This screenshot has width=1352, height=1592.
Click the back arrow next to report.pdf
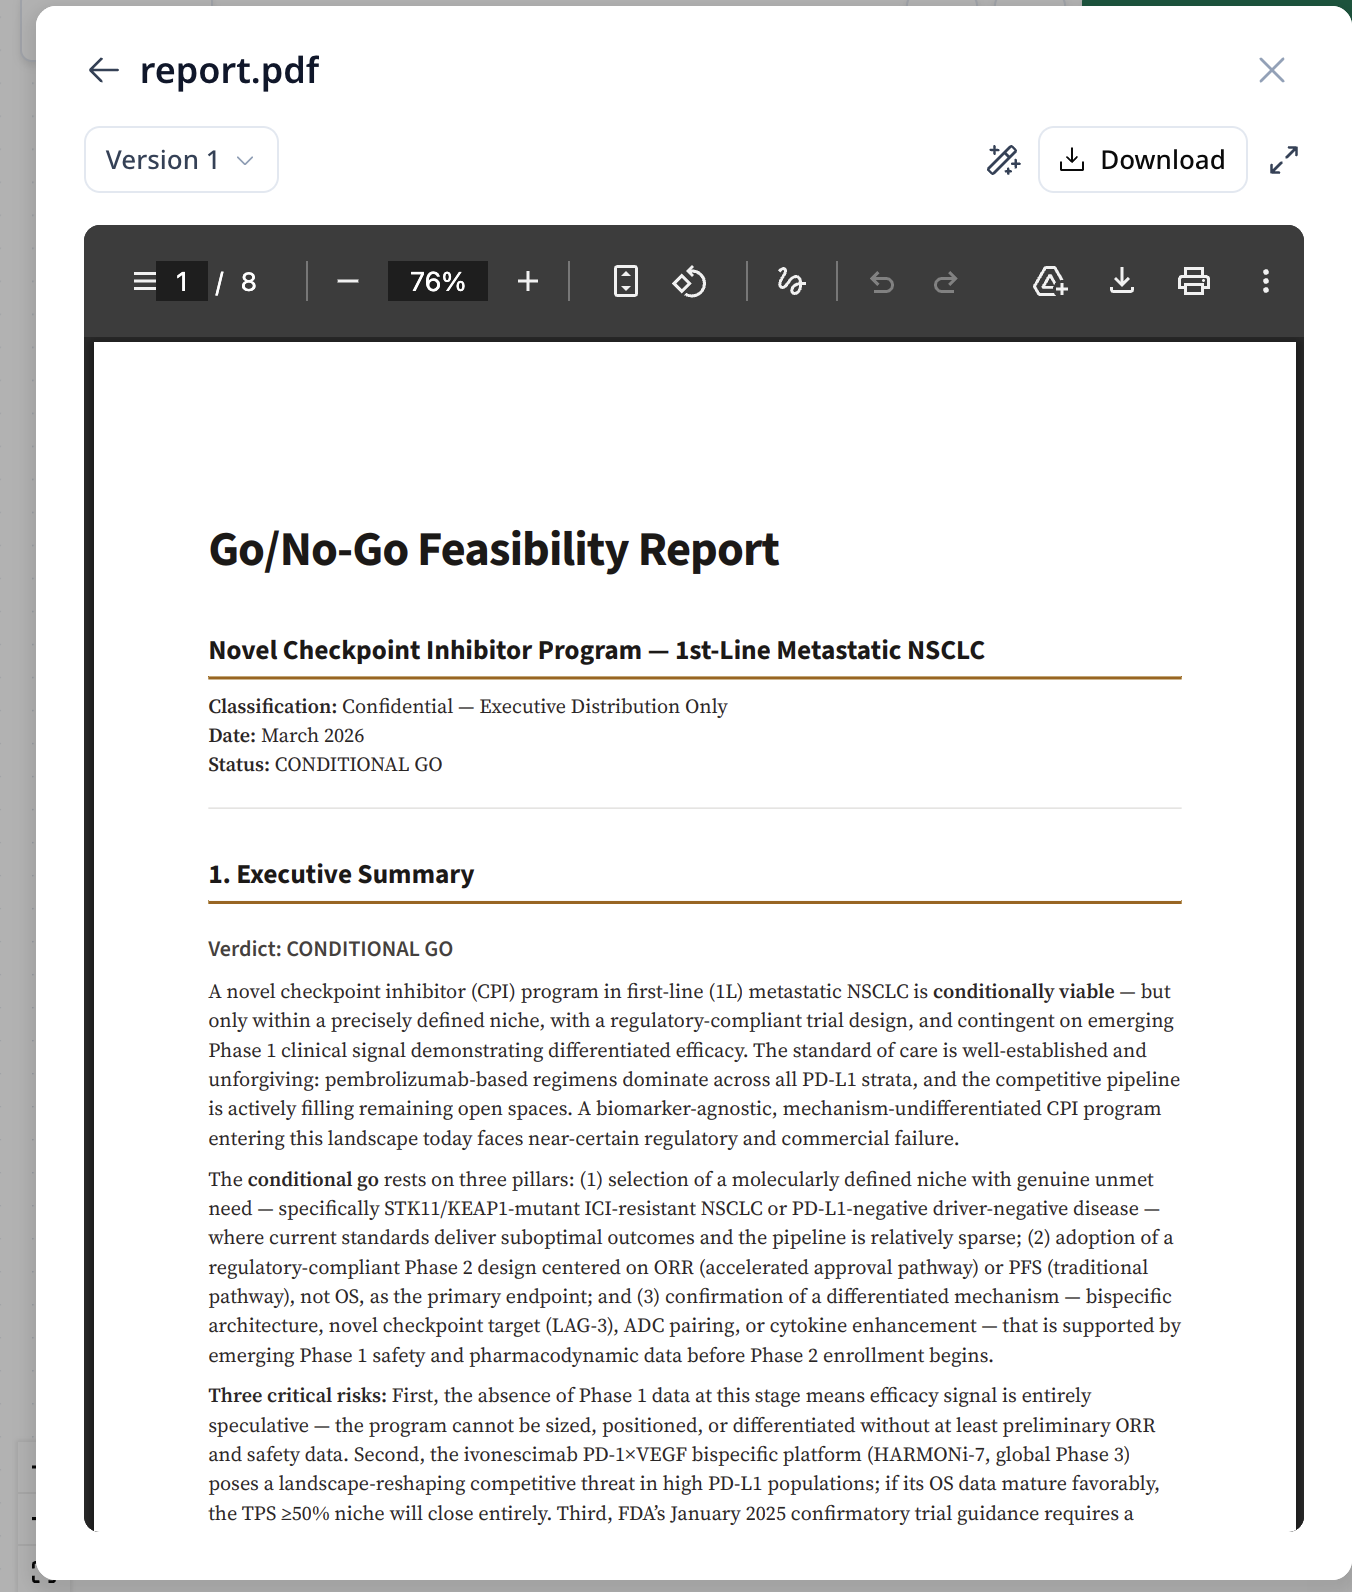pyautogui.click(x=104, y=70)
